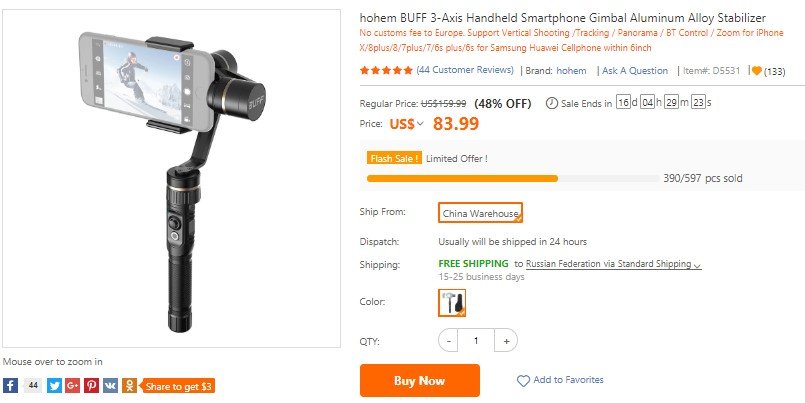Select China Warehouse shipping option
The width and height of the screenshot is (805, 403).
pos(481,213)
